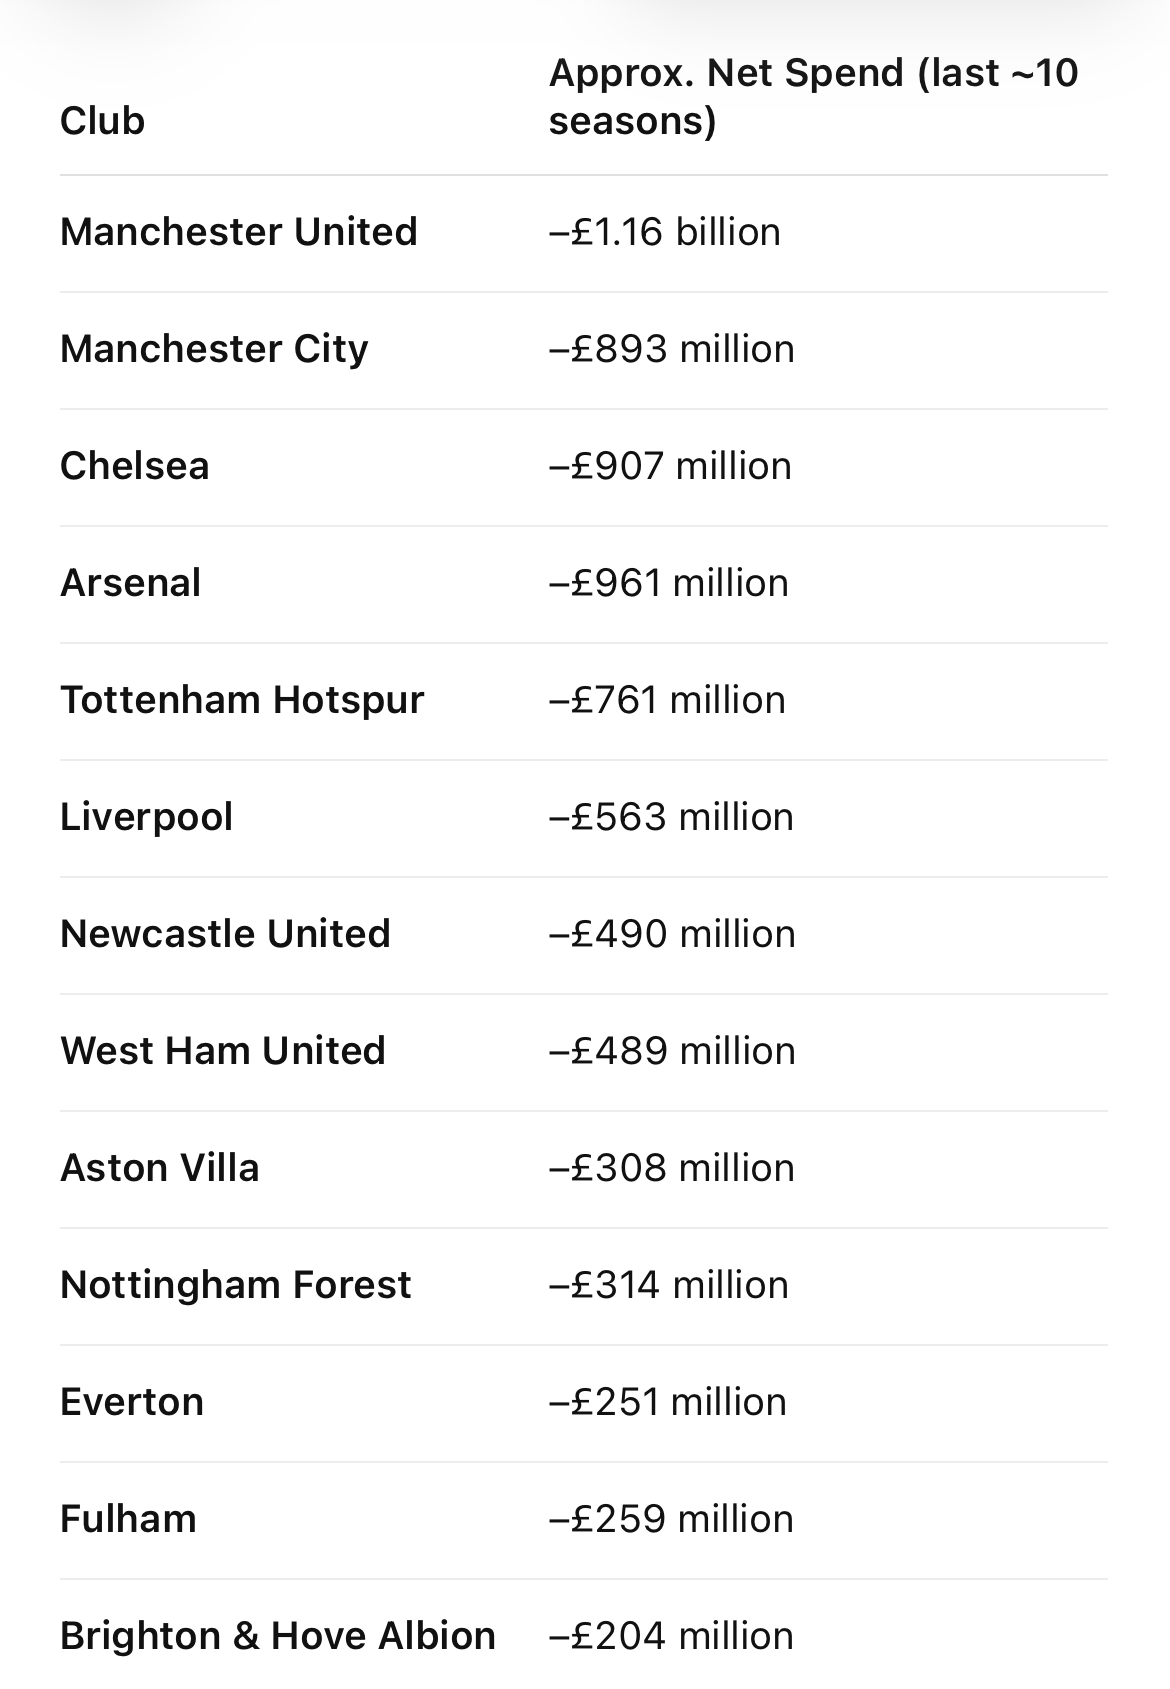Tap the Fulham club name

click(x=129, y=1519)
